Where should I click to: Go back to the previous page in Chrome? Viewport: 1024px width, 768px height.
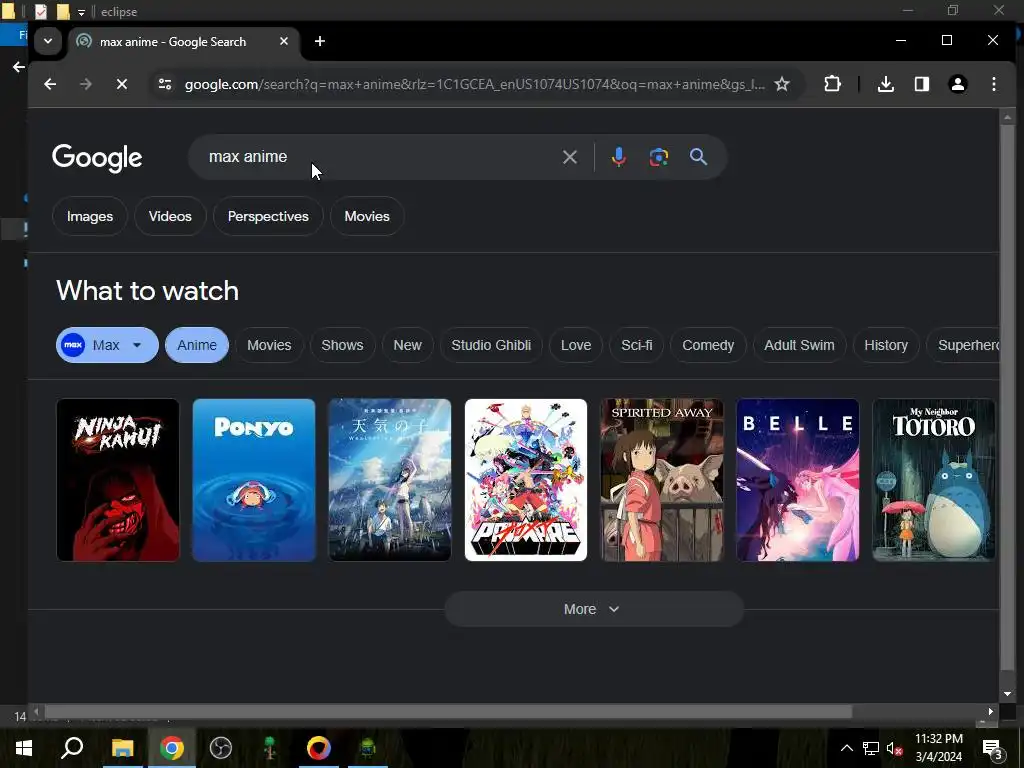[x=50, y=84]
